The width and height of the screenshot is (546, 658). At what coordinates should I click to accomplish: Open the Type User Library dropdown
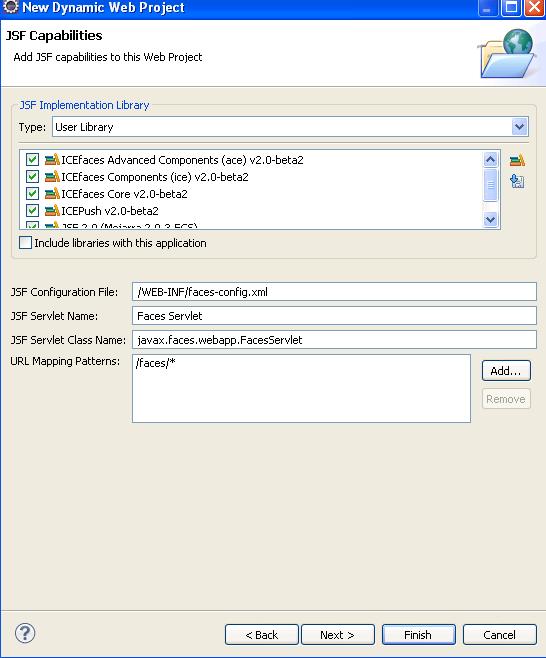click(x=519, y=126)
